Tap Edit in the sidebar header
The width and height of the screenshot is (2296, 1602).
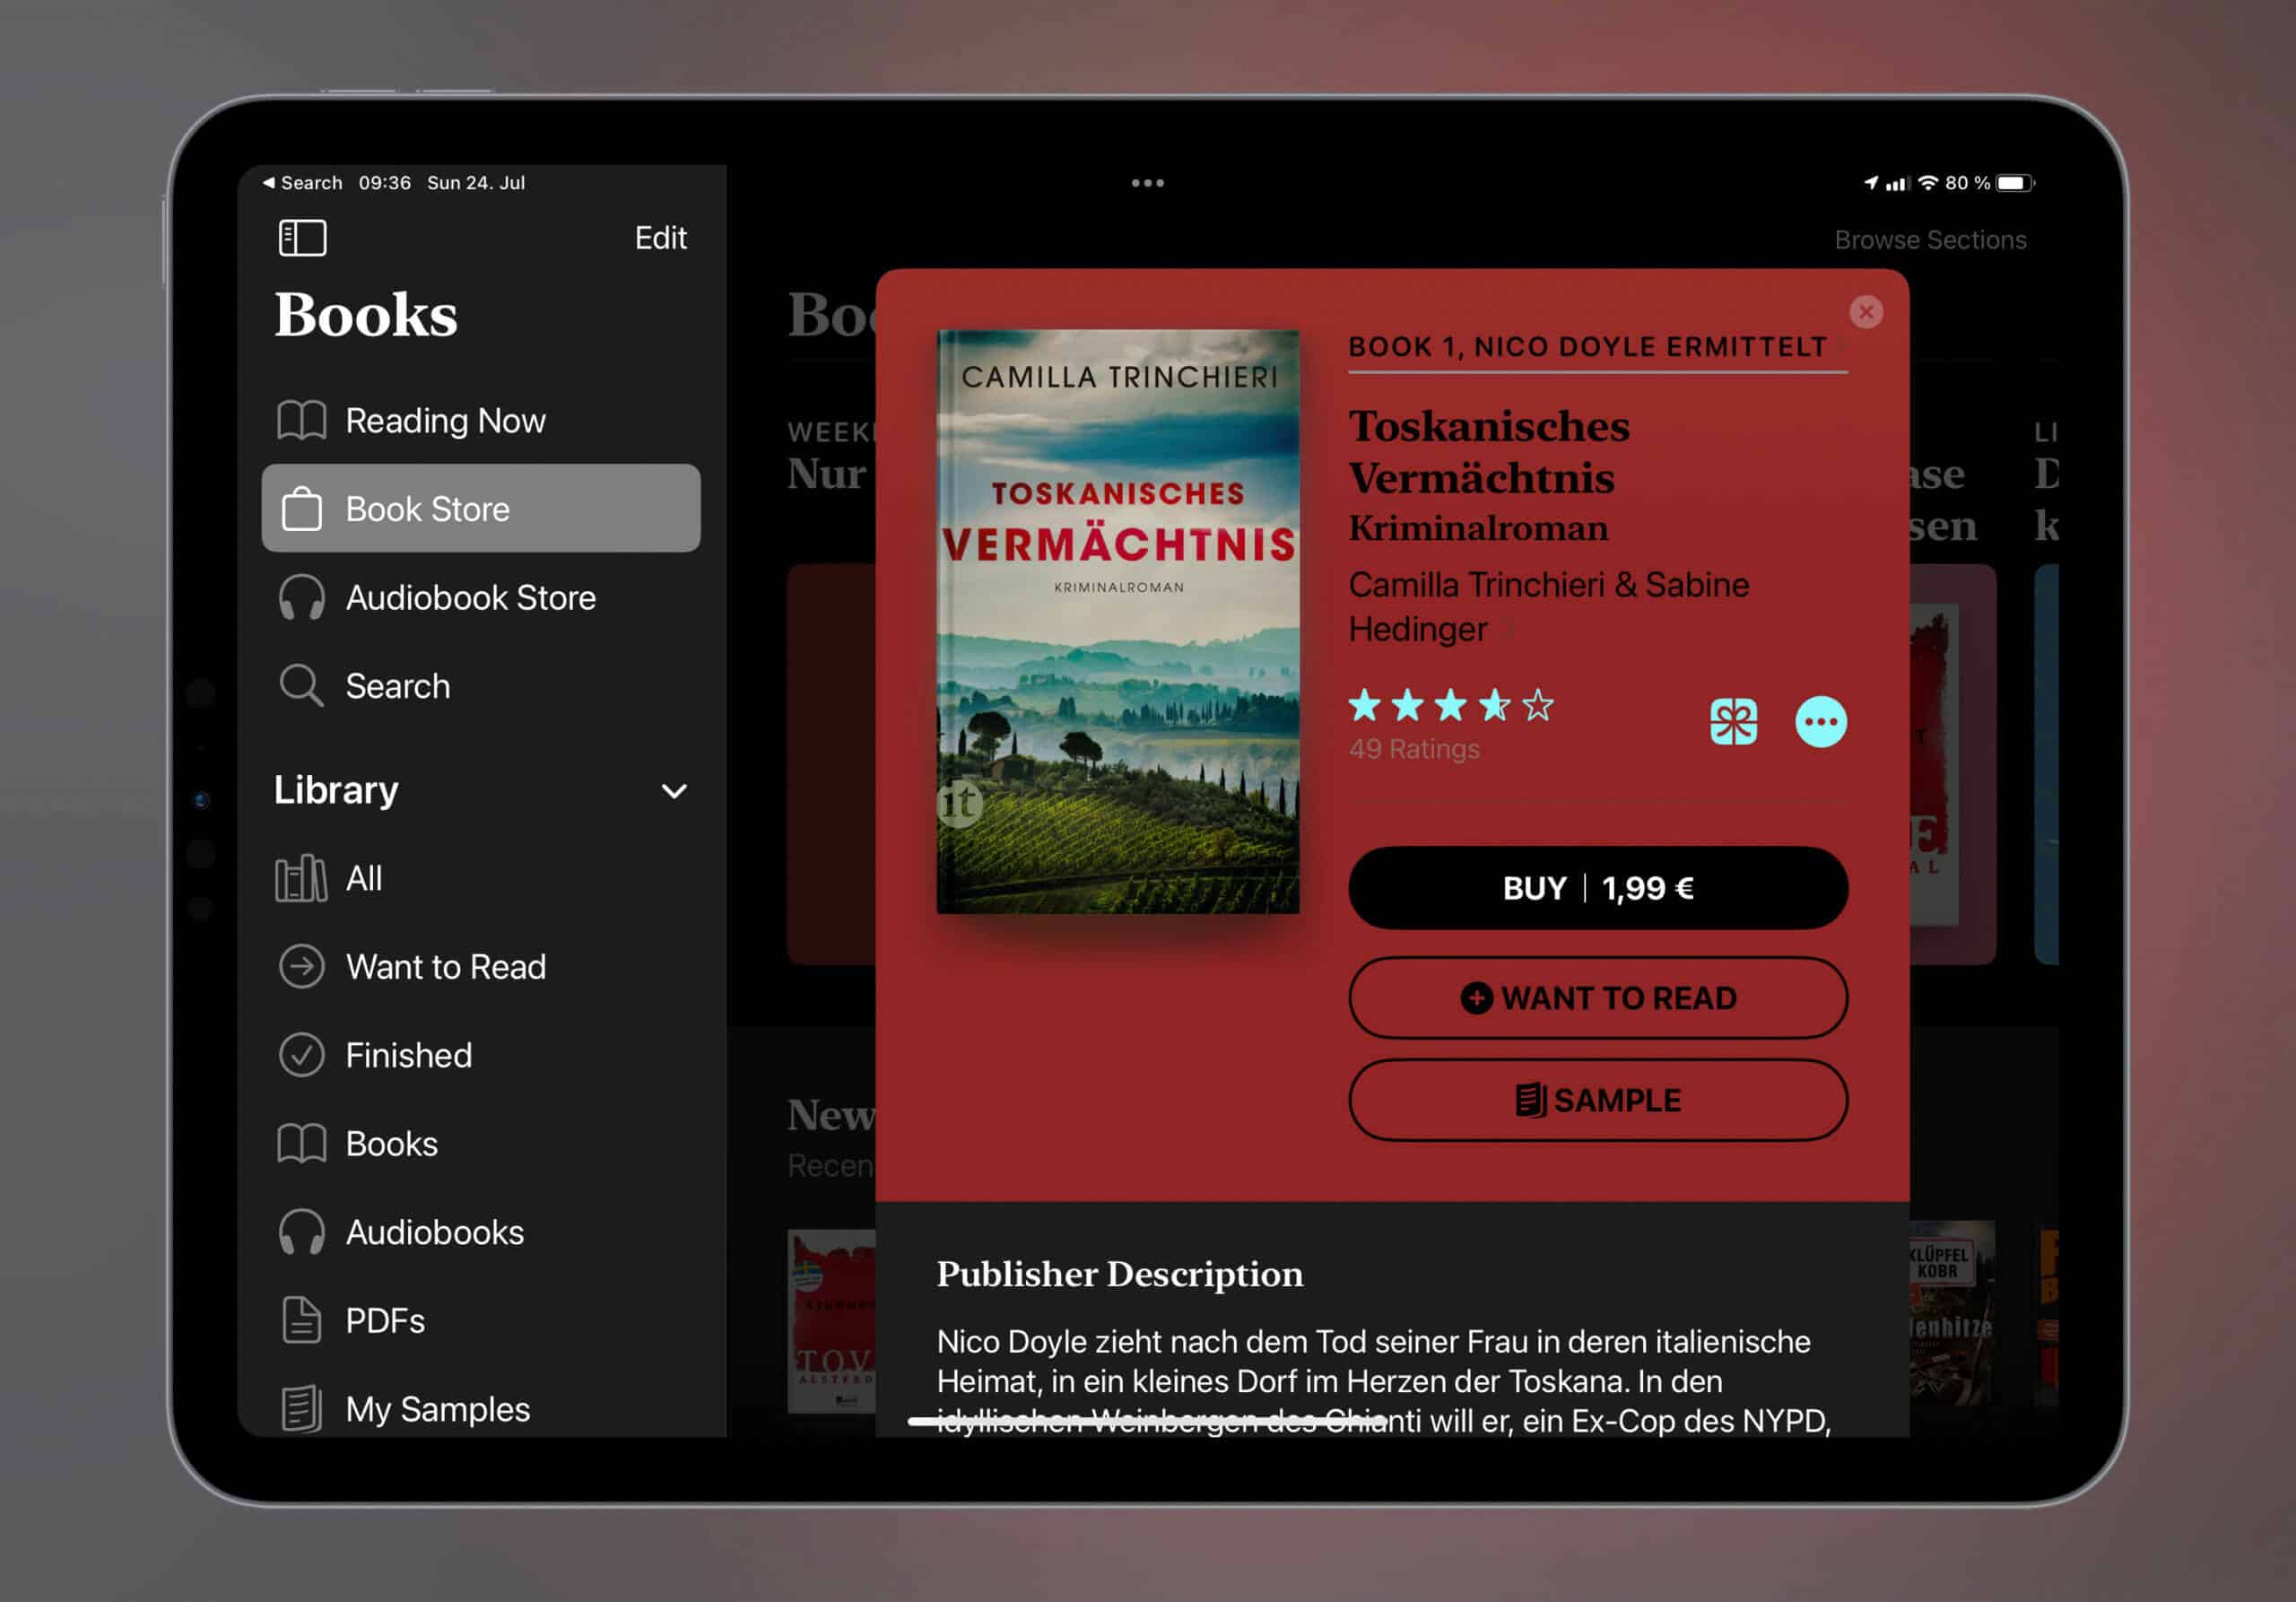click(660, 238)
